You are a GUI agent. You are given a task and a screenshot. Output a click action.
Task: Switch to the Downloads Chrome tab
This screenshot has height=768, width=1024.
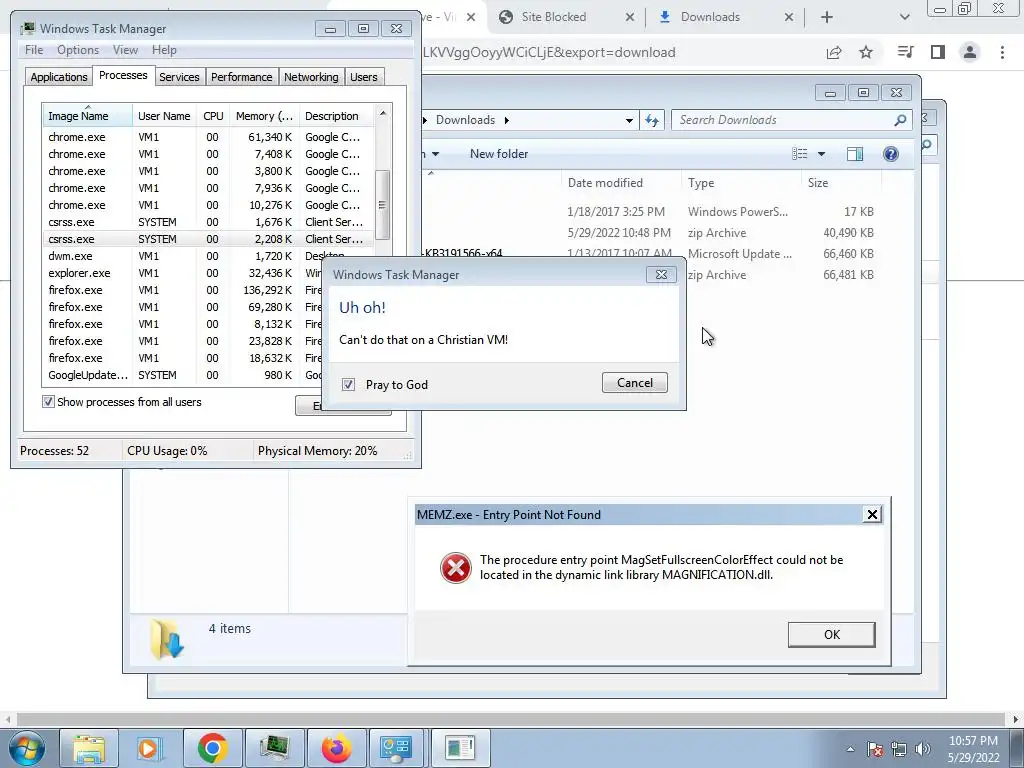[x=711, y=17]
